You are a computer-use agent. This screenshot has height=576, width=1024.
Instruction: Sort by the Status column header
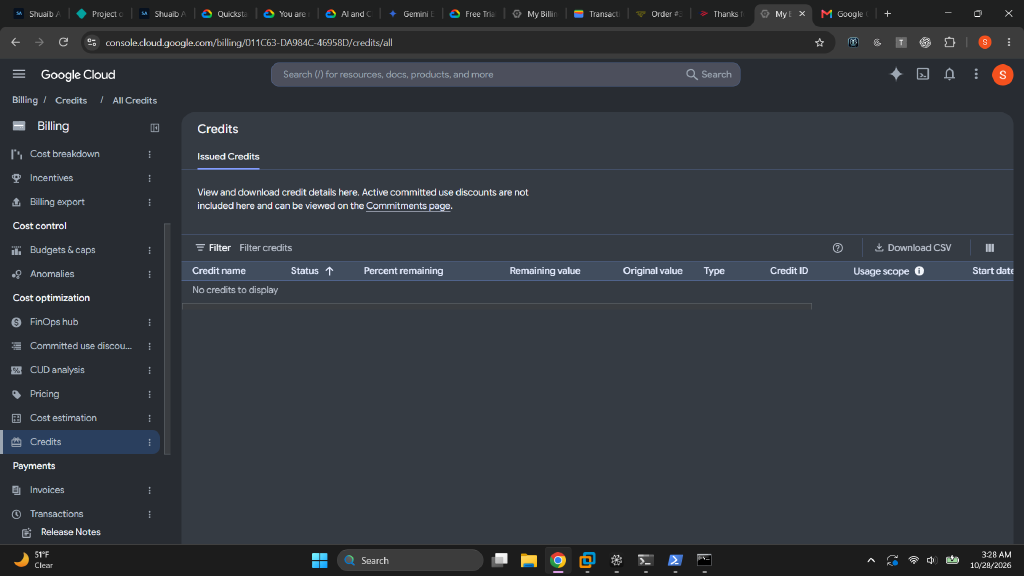(x=312, y=271)
